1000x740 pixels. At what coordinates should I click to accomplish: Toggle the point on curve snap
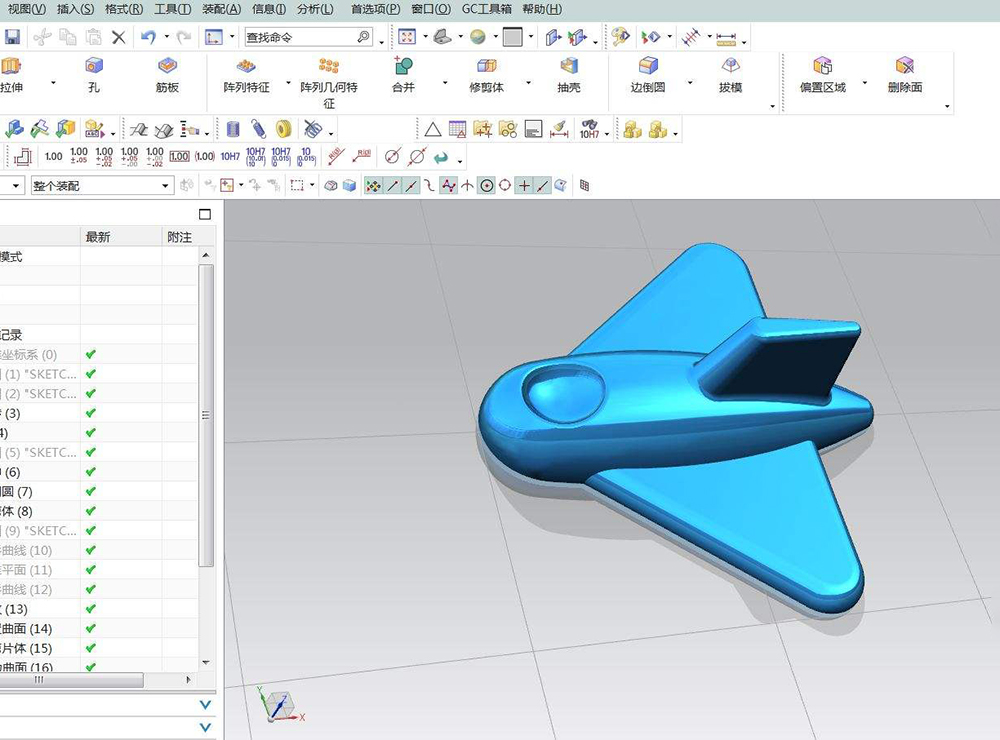pos(542,186)
